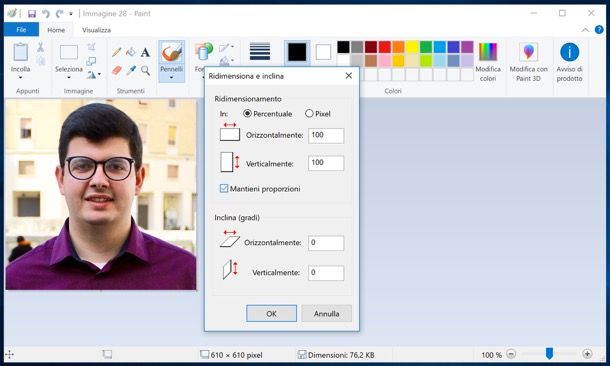
Task: Click the Seleziona rectangle tool
Action: point(69,52)
